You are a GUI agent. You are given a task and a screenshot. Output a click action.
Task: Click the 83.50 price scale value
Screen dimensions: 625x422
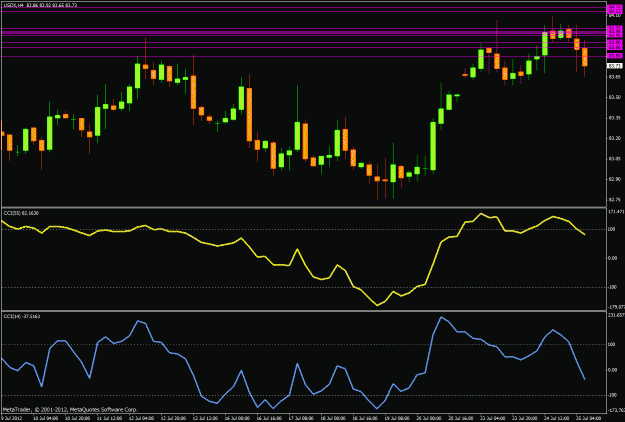[x=614, y=97]
